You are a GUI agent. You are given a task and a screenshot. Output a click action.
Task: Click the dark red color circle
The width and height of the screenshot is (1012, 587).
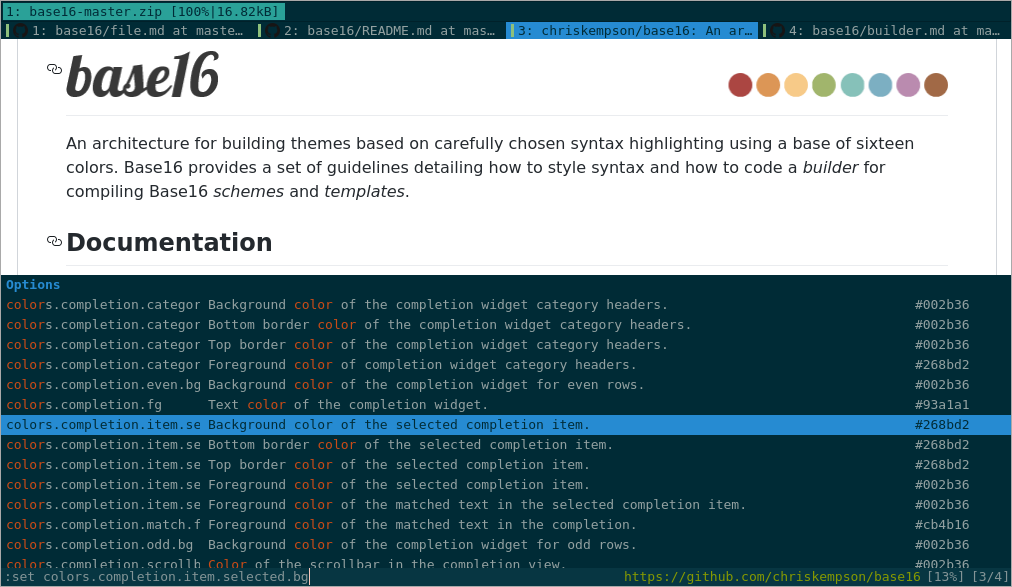[x=740, y=85]
